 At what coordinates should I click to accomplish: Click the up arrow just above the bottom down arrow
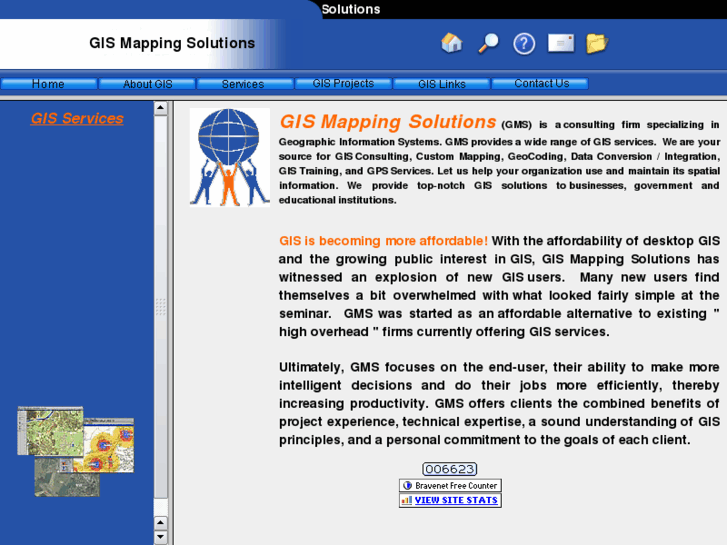(160, 523)
